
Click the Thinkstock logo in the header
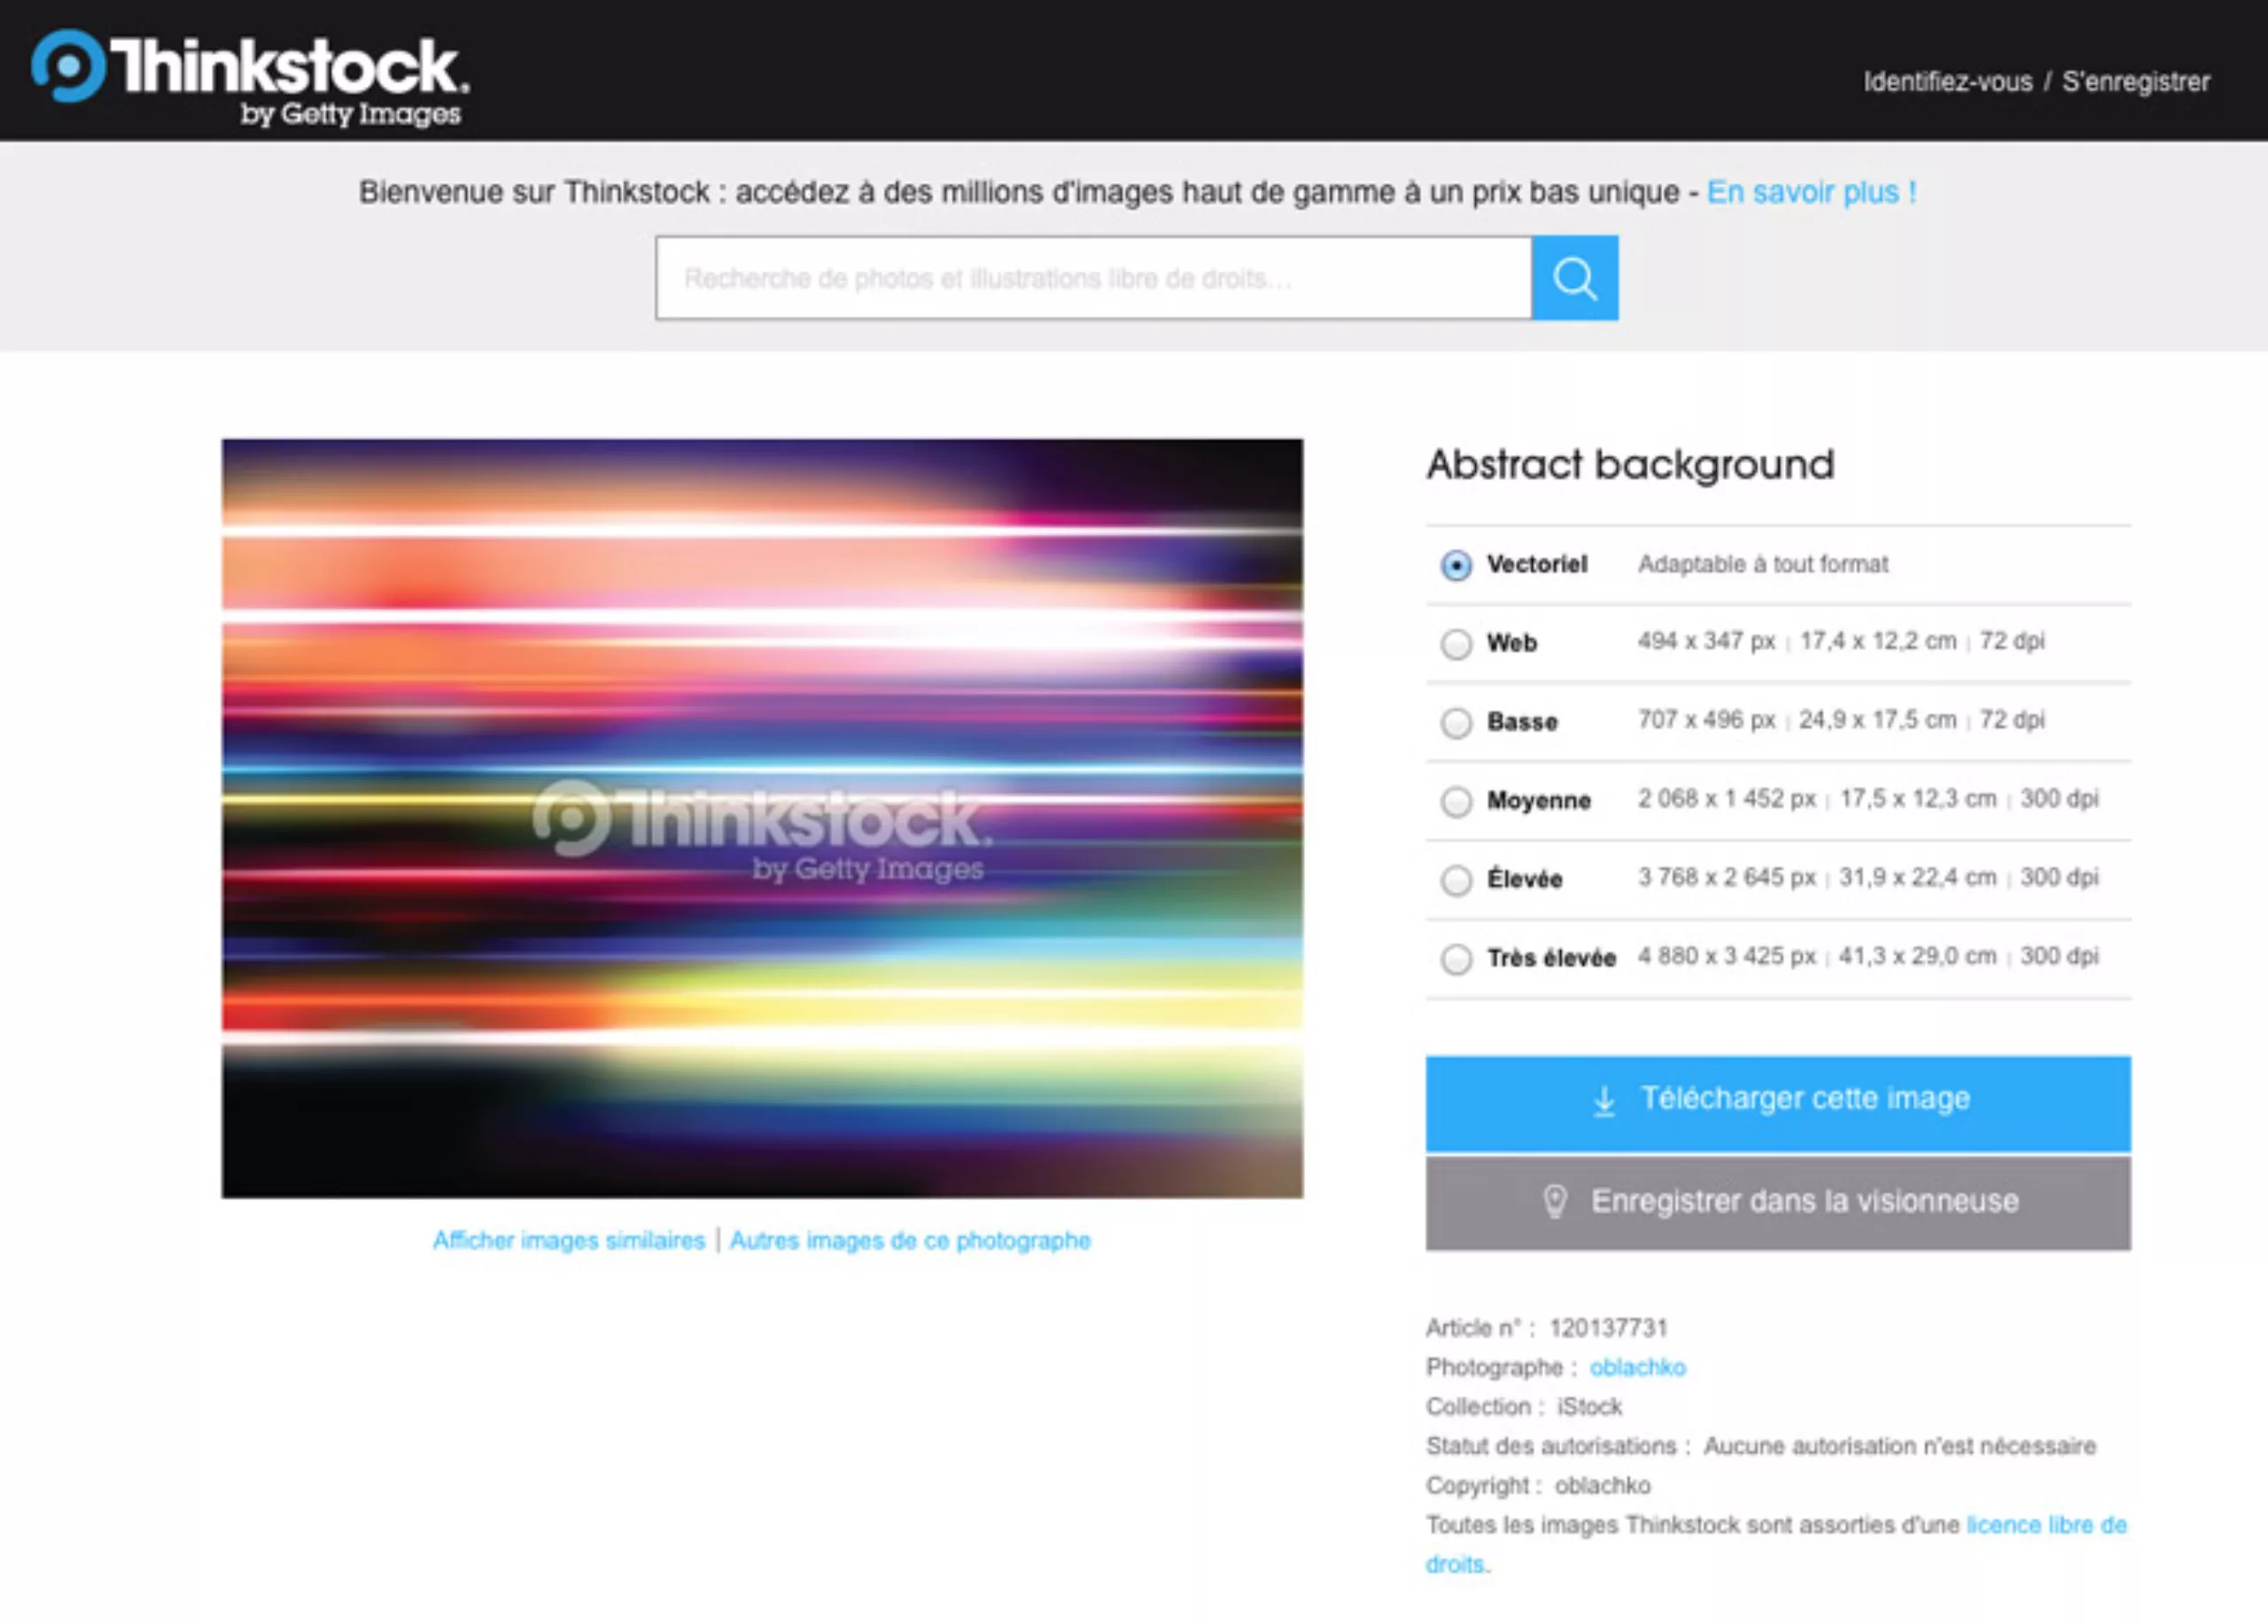point(250,76)
